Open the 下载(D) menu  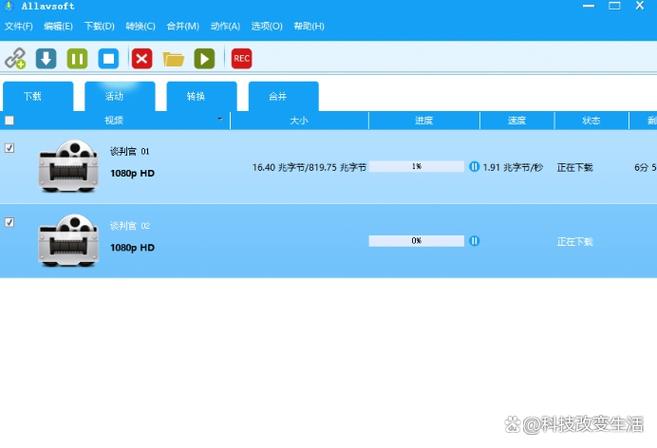pyautogui.click(x=99, y=26)
